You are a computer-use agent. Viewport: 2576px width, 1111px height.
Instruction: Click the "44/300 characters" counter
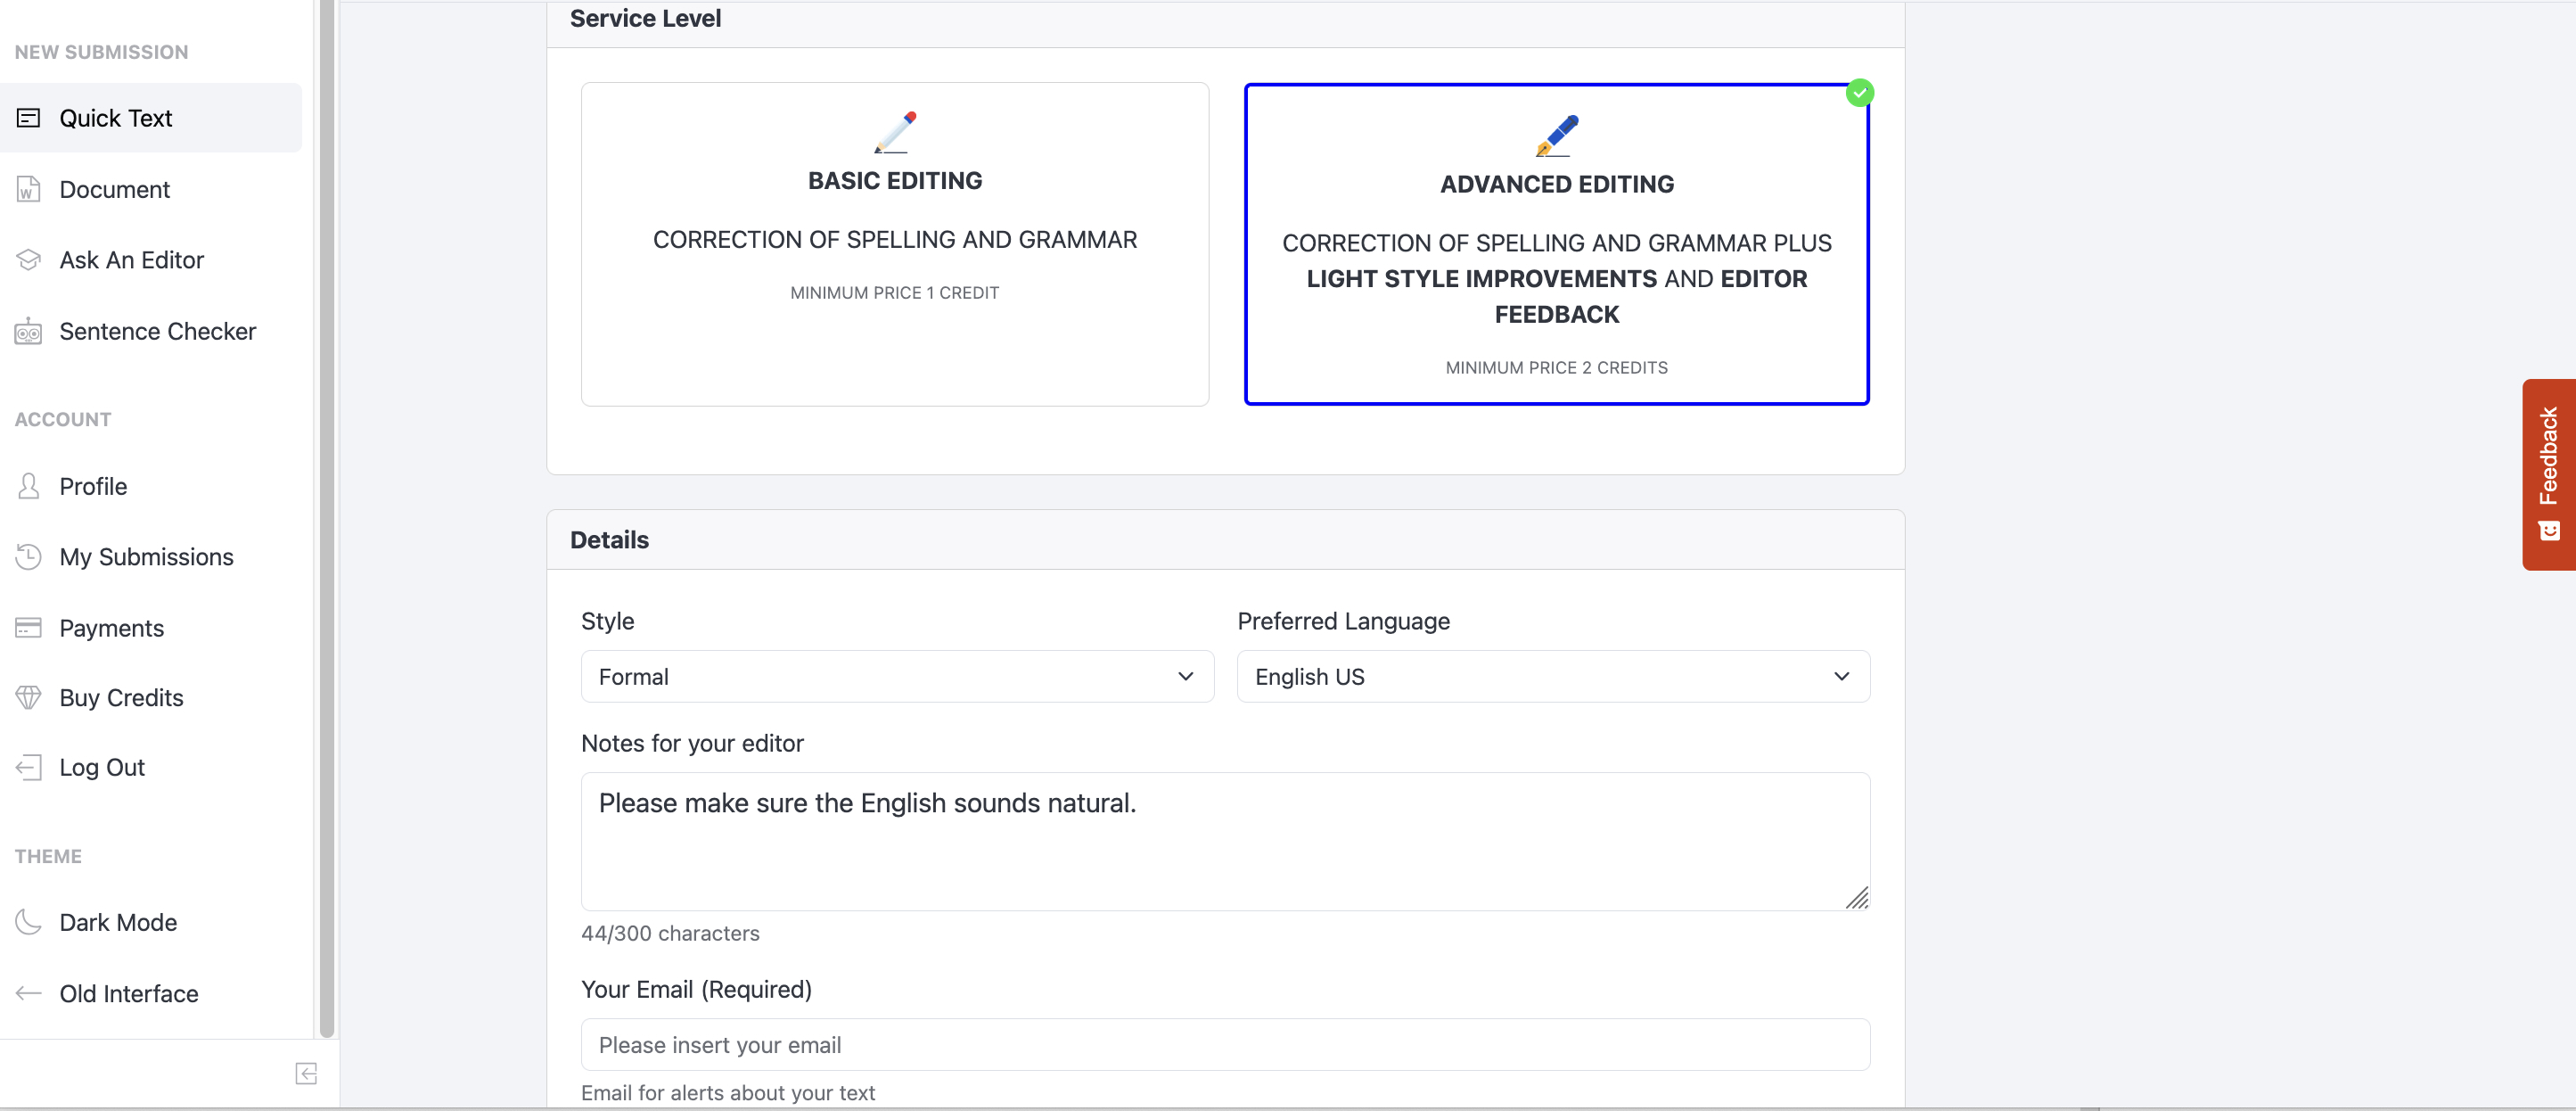tap(670, 933)
